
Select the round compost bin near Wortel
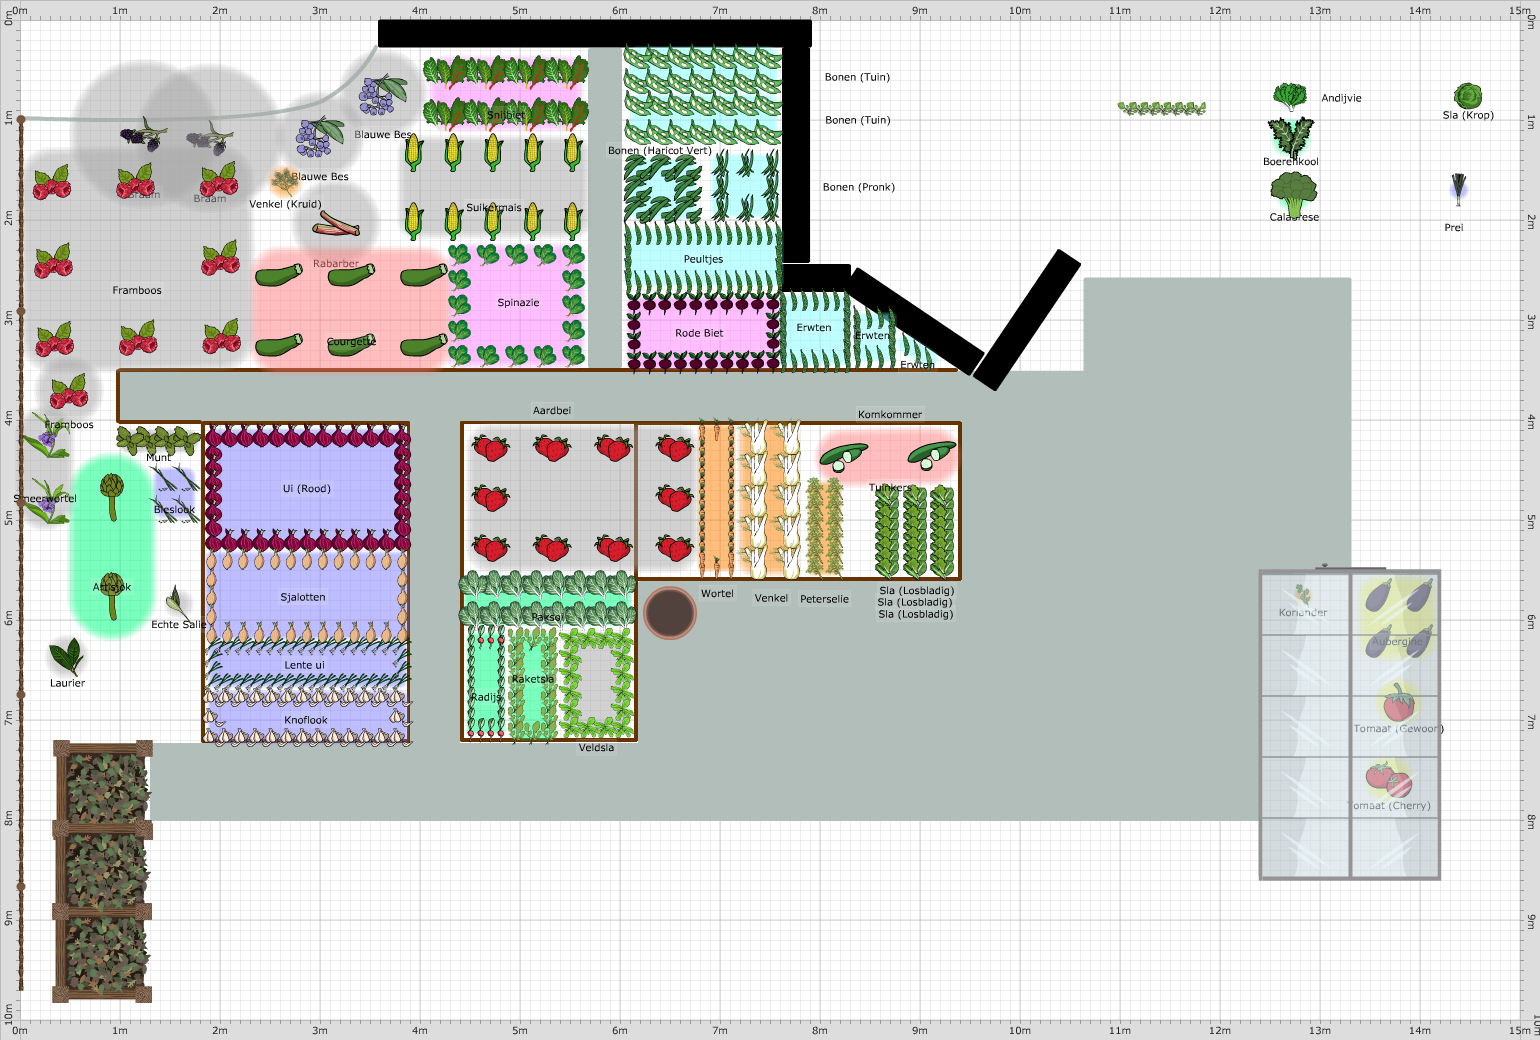coord(669,613)
